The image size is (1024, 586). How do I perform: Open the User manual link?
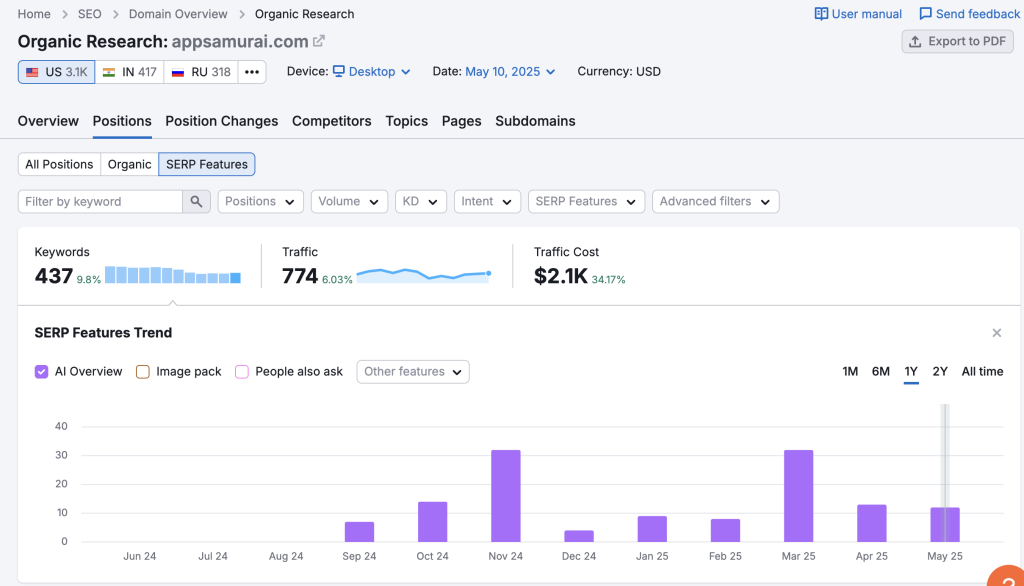pos(858,14)
